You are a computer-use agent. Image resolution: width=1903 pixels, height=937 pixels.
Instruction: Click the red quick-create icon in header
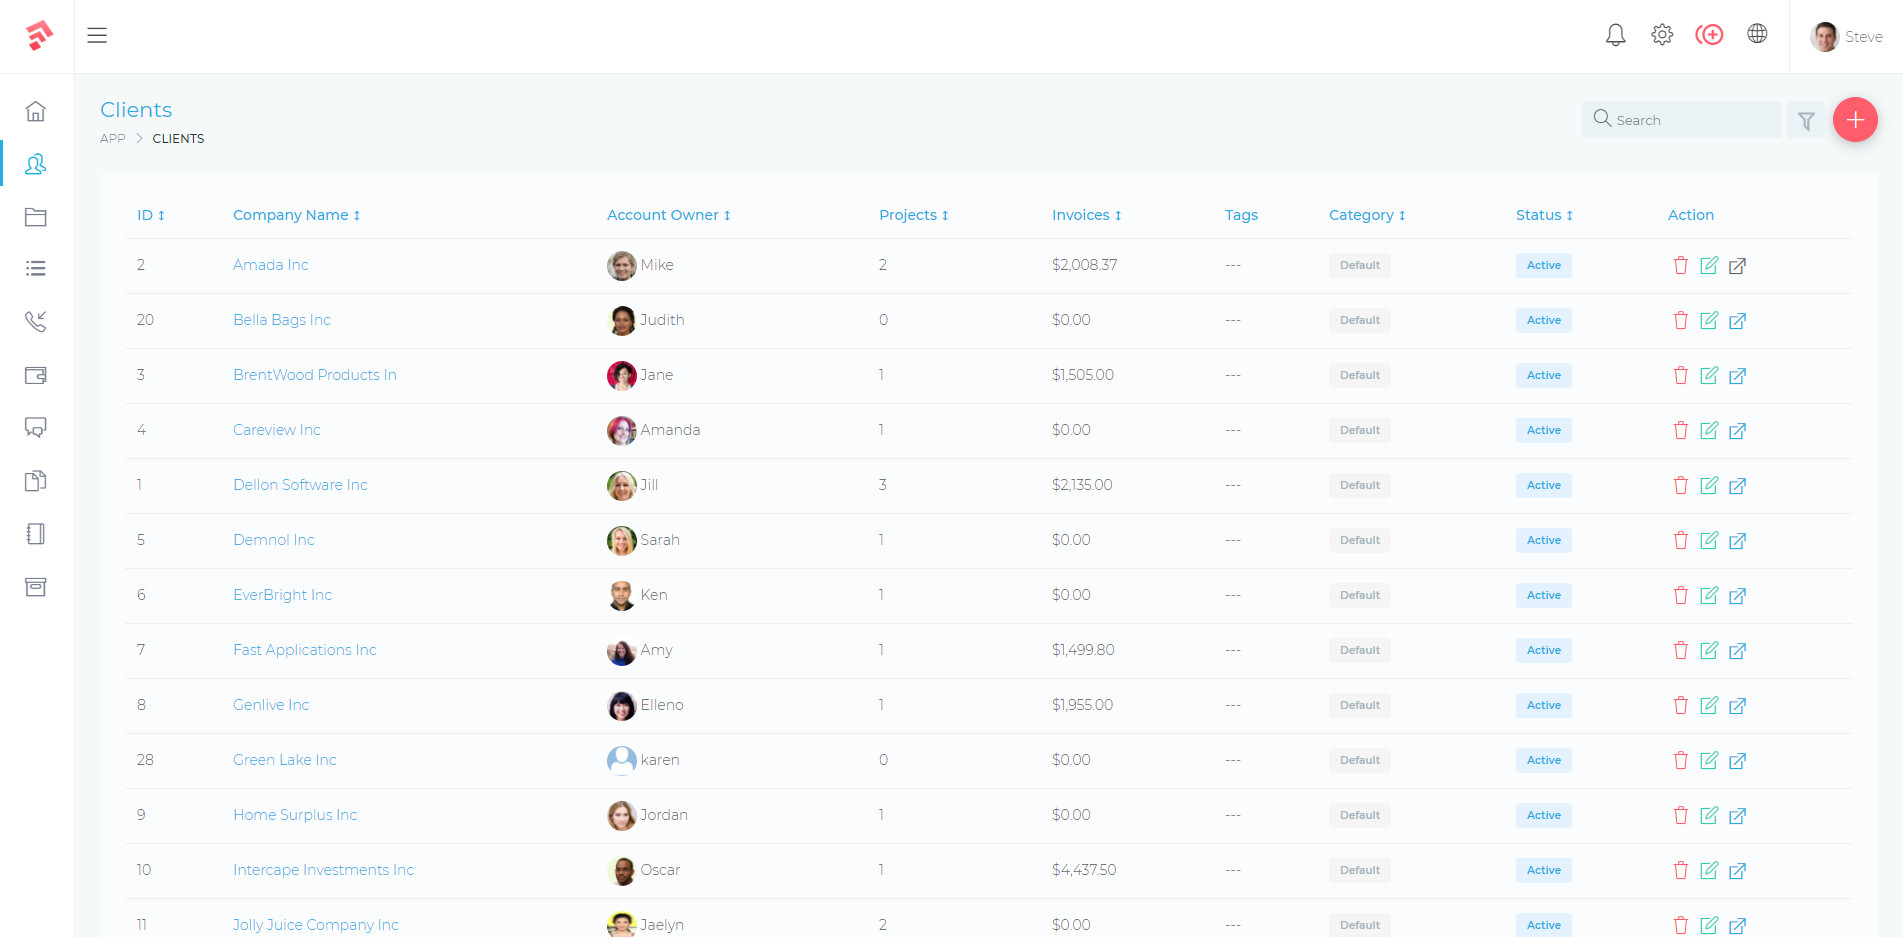pos(1710,34)
